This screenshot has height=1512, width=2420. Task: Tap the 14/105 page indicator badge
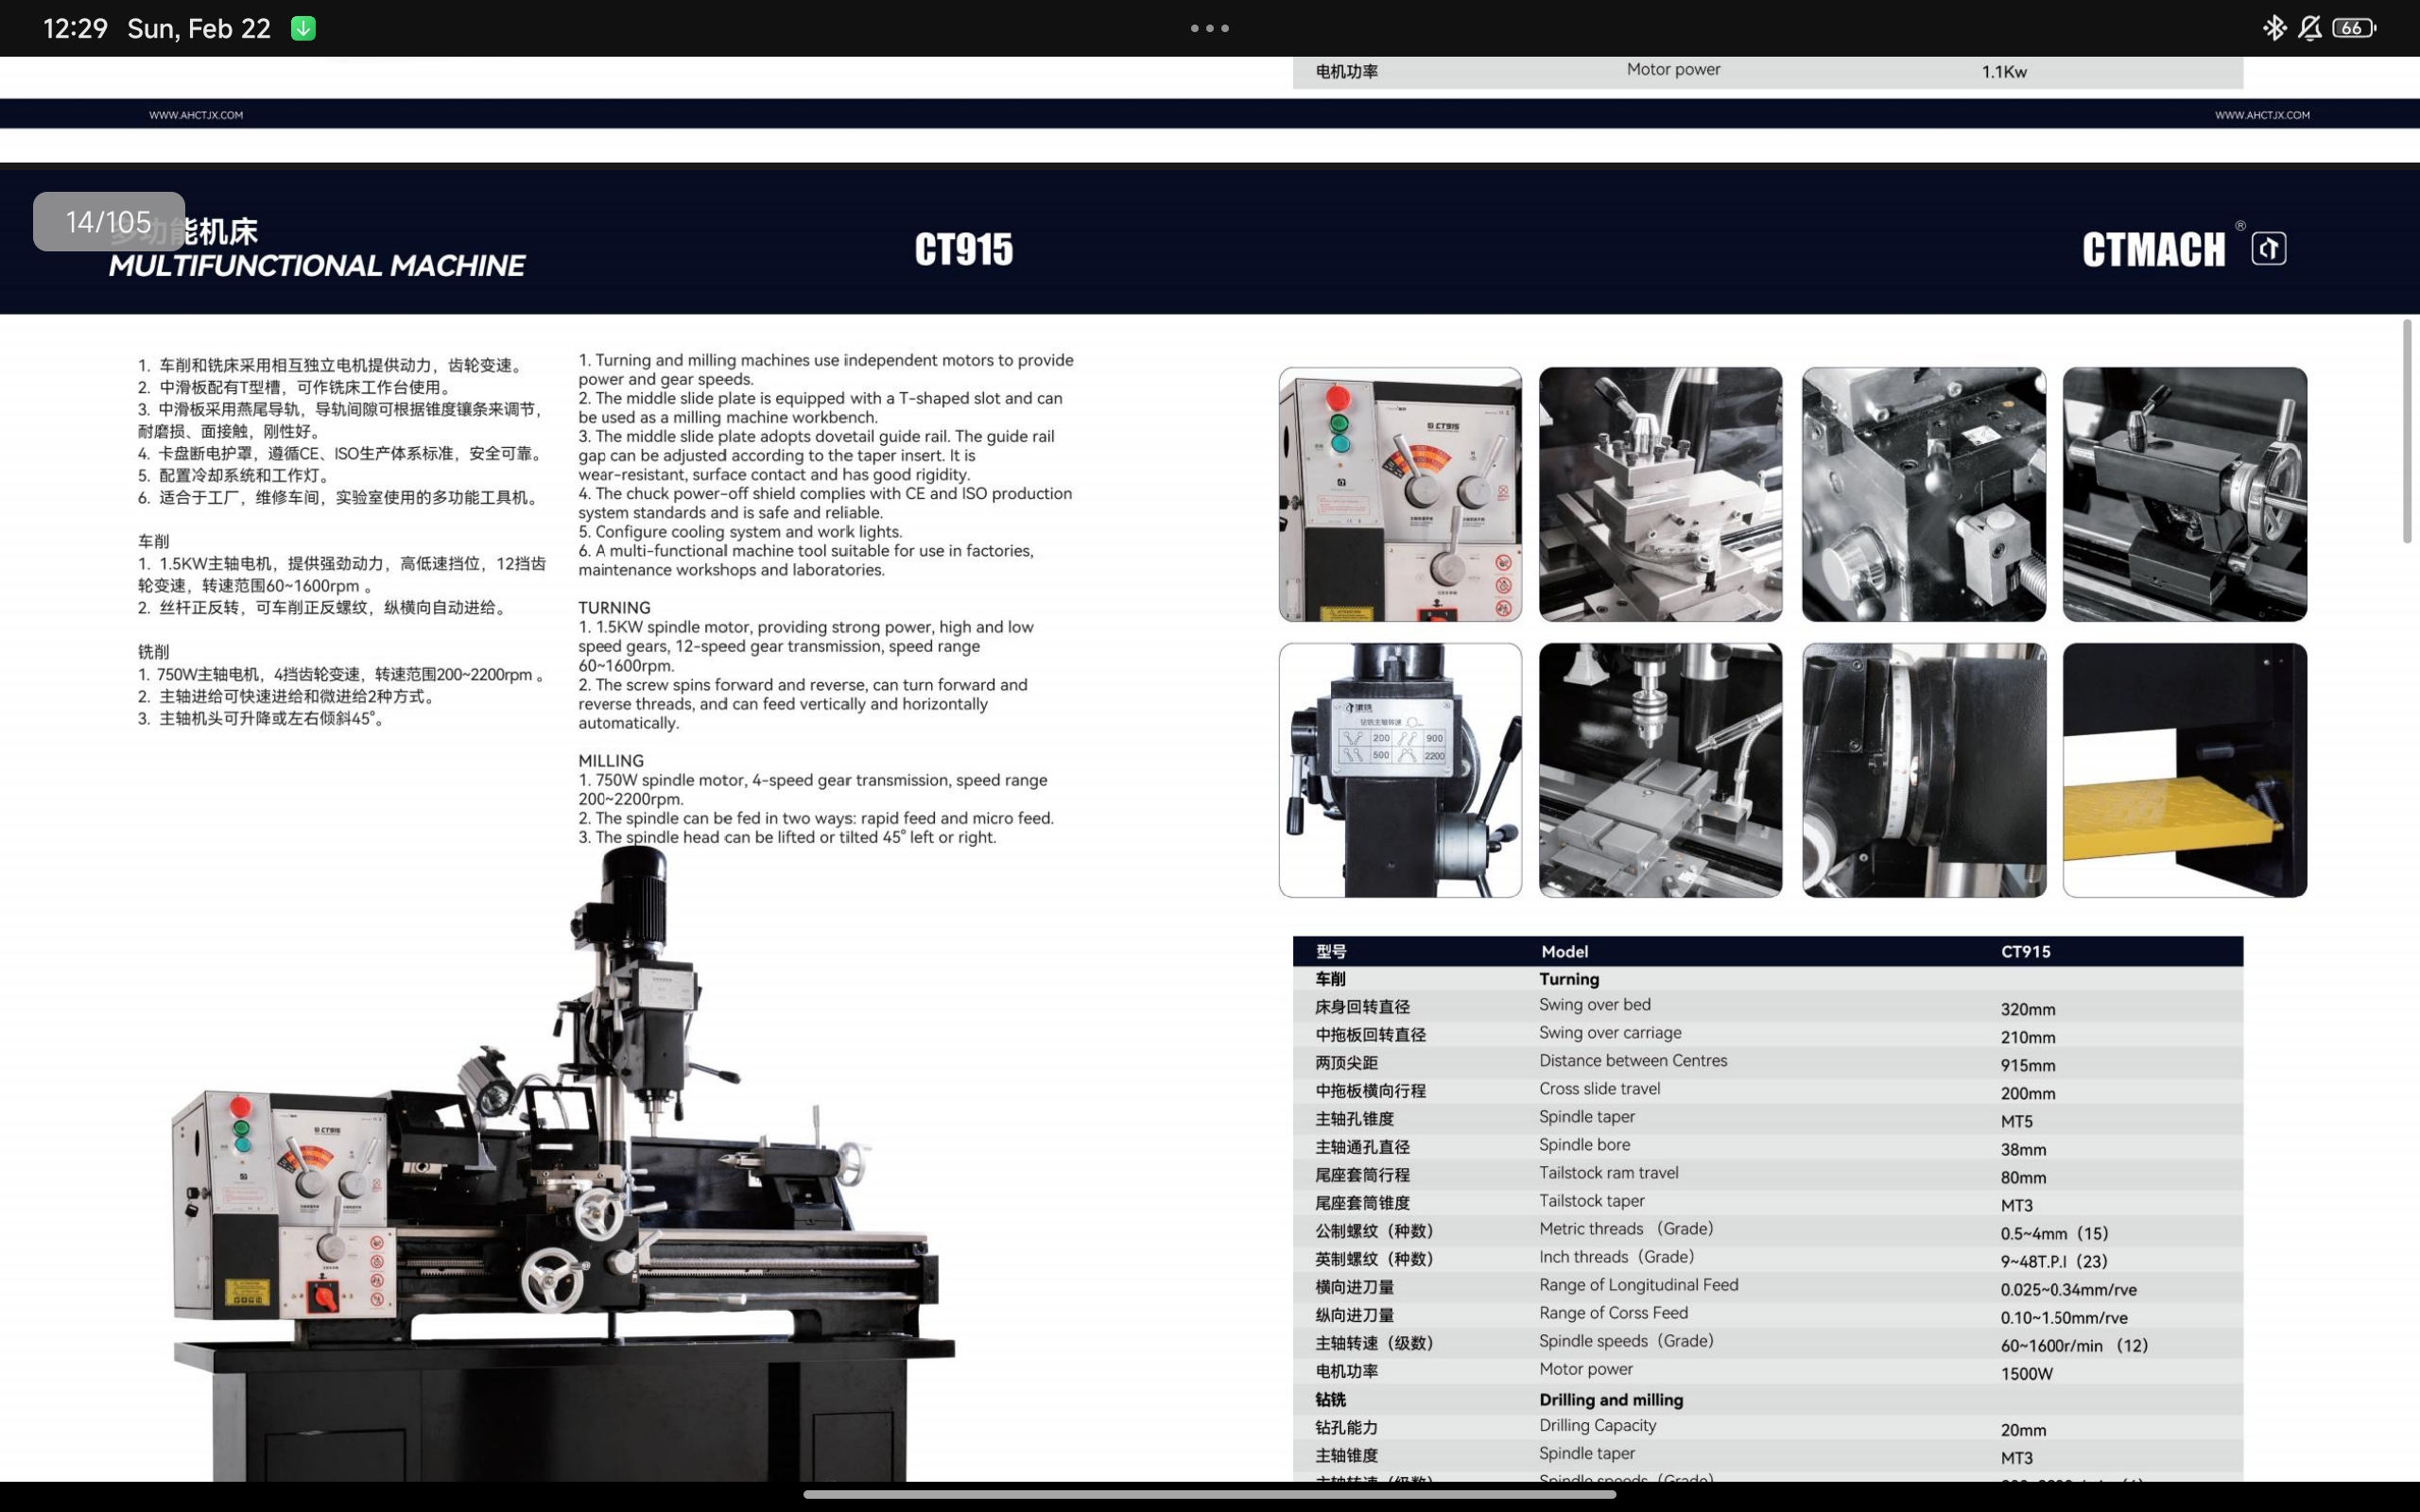pyautogui.click(x=109, y=221)
